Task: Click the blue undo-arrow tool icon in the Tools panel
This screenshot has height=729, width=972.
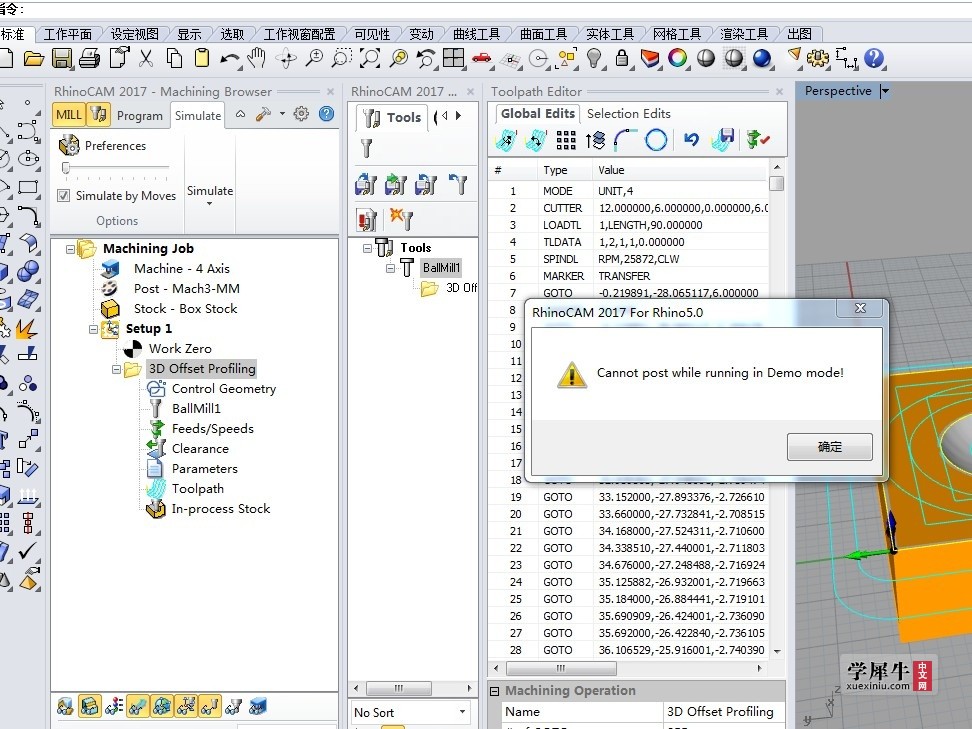Action: (x=458, y=184)
